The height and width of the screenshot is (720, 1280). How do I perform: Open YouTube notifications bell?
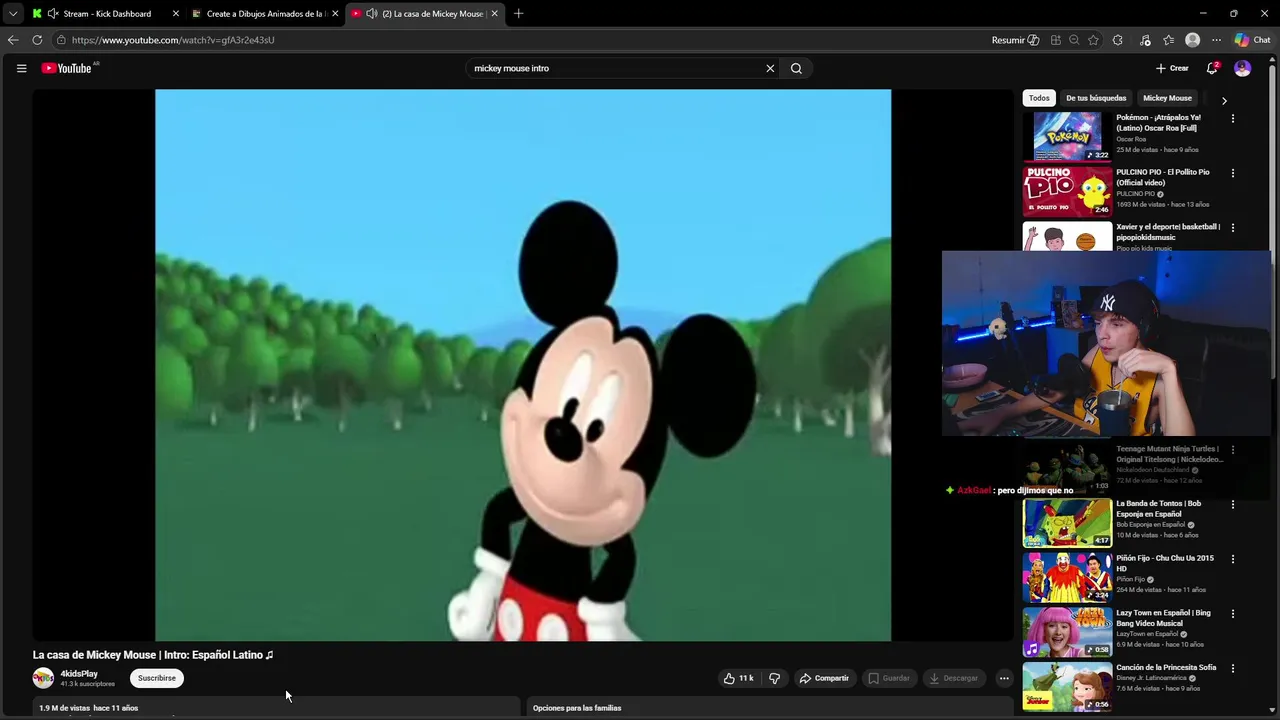pos(1212,68)
